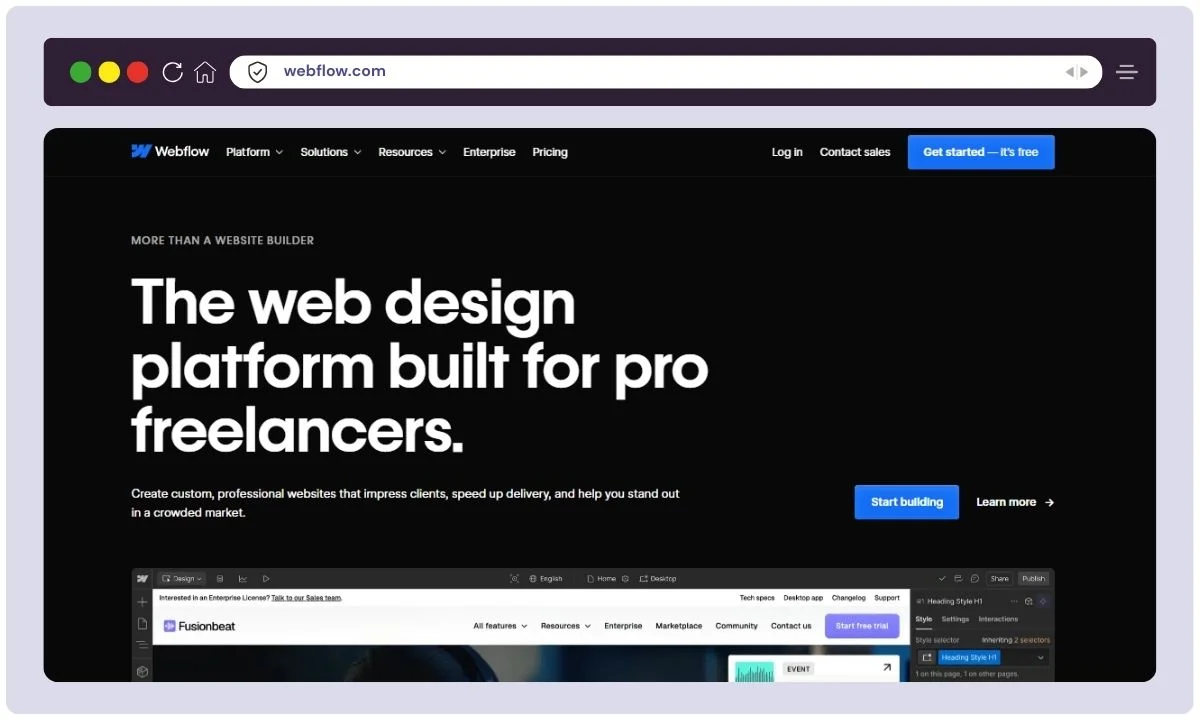Open the Pricing page
This screenshot has width=1200, height=720.
tap(550, 152)
